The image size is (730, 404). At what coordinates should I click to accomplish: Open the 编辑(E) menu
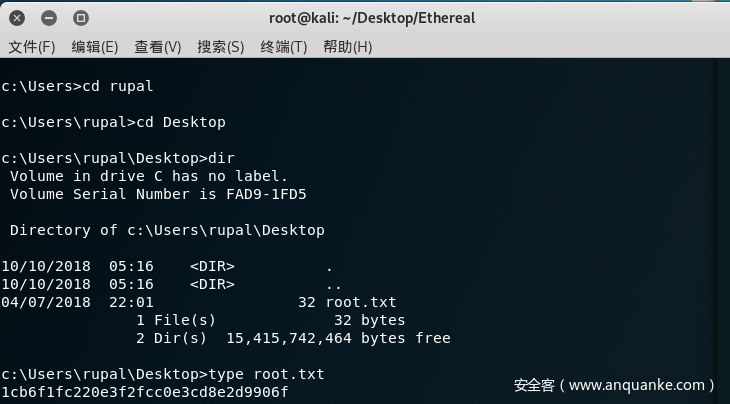pyautogui.click(x=94, y=47)
